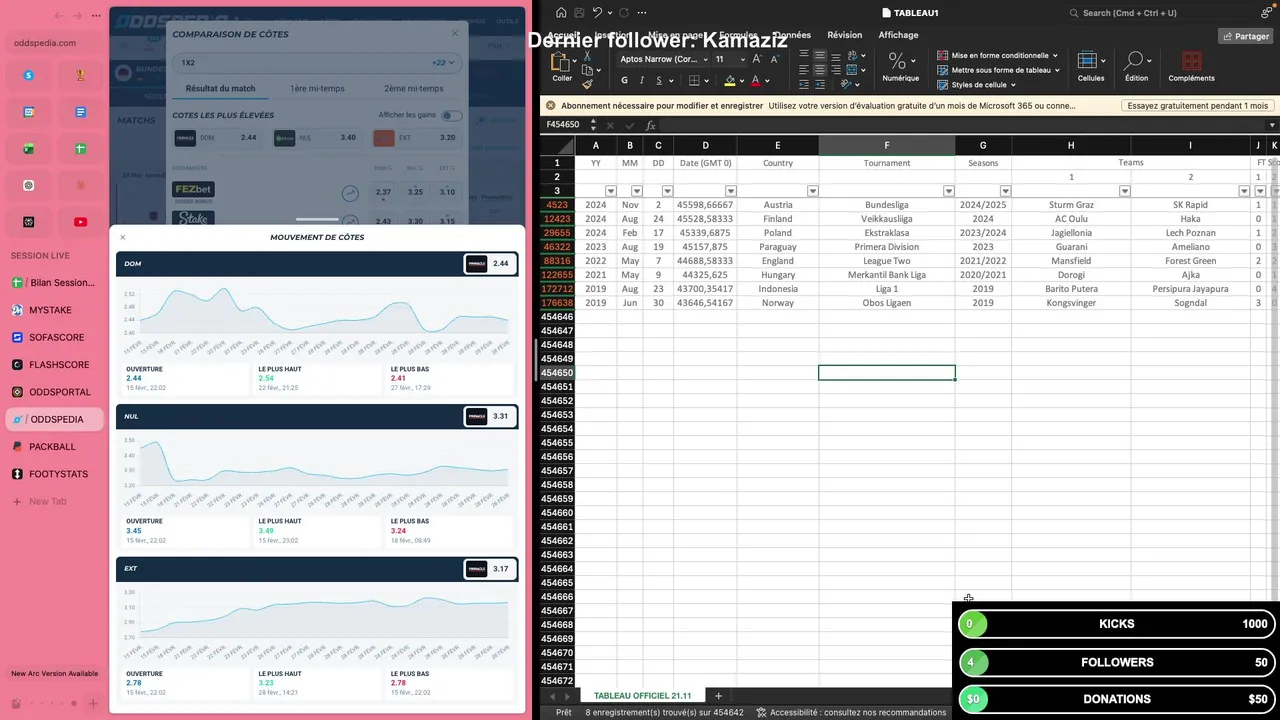Screen dimensions: 1280x720
Task: Click the Coller paste icon
Action: coord(562,64)
